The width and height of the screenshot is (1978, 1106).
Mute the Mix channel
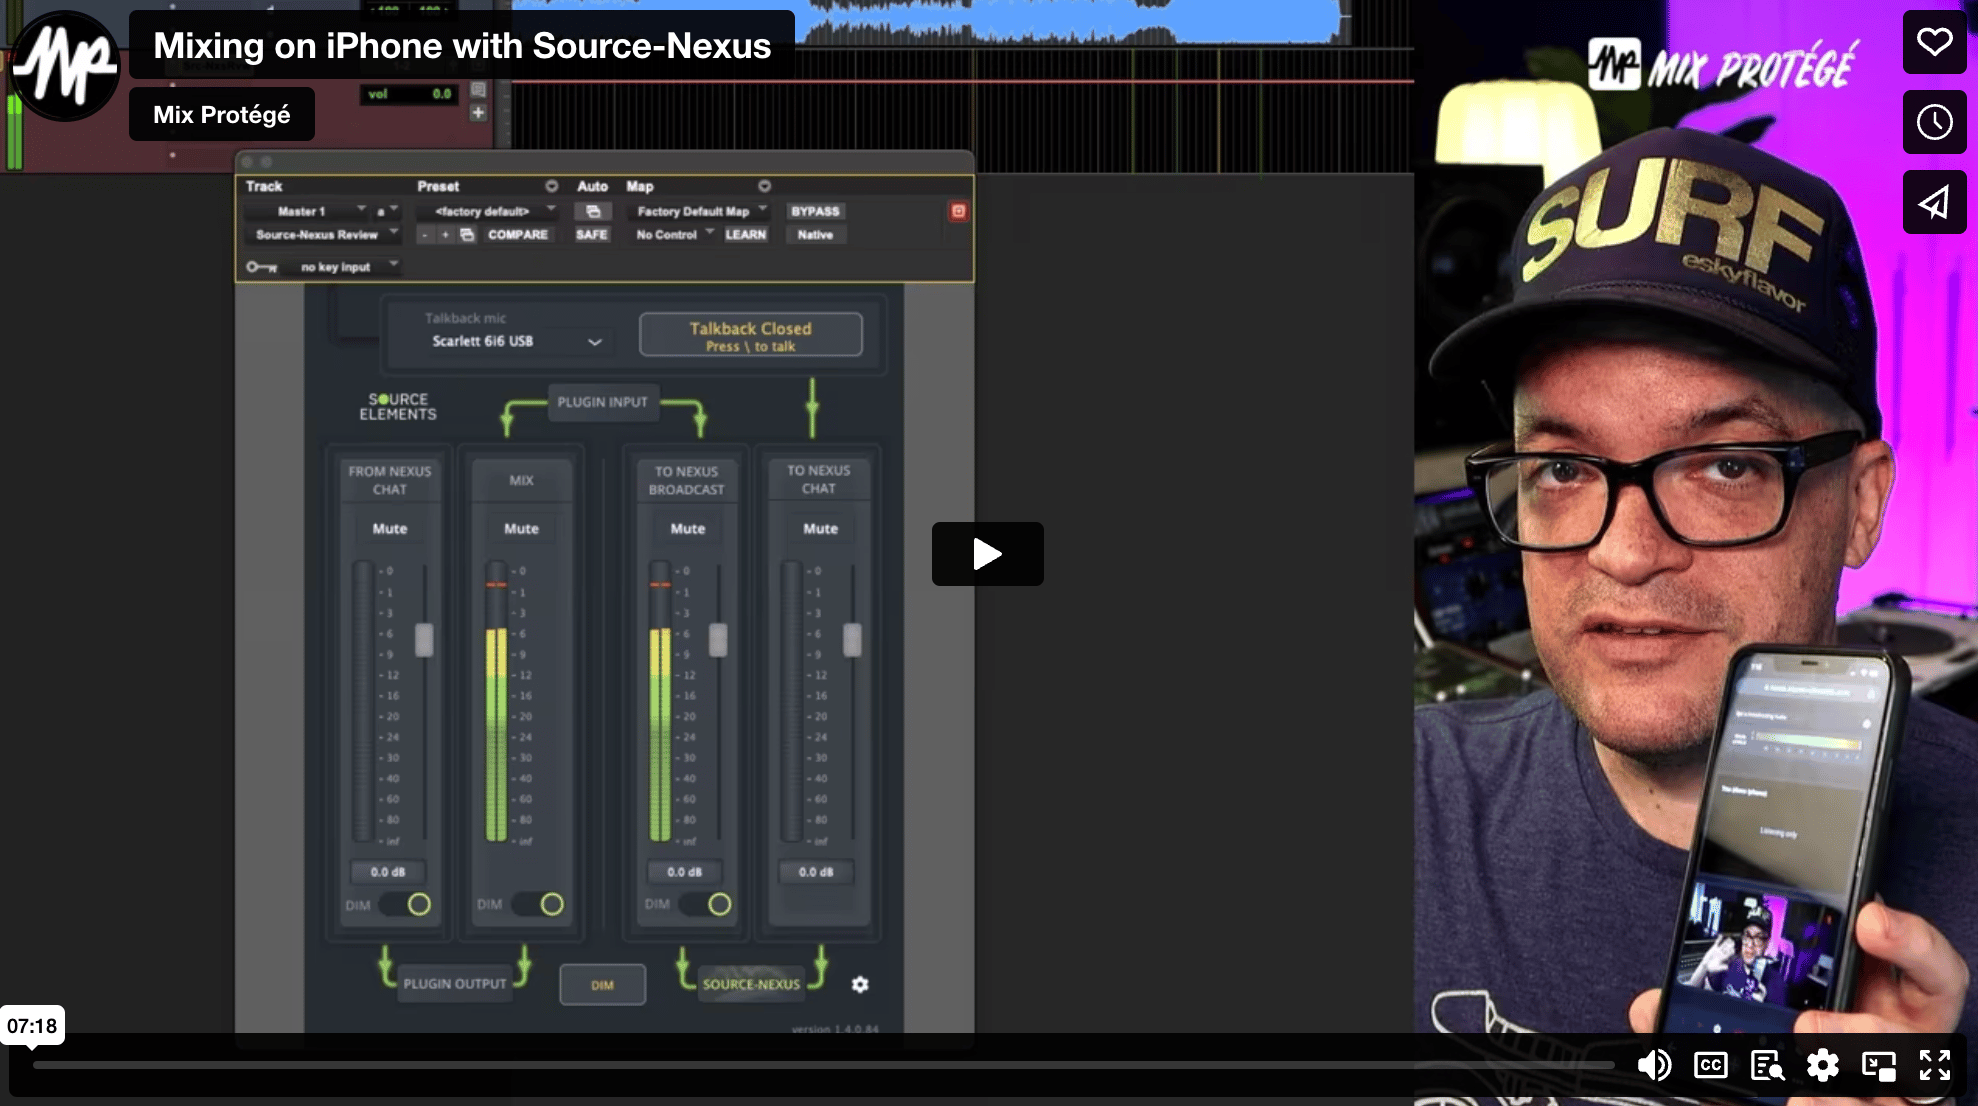pyautogui.click(x=521, y=528)
